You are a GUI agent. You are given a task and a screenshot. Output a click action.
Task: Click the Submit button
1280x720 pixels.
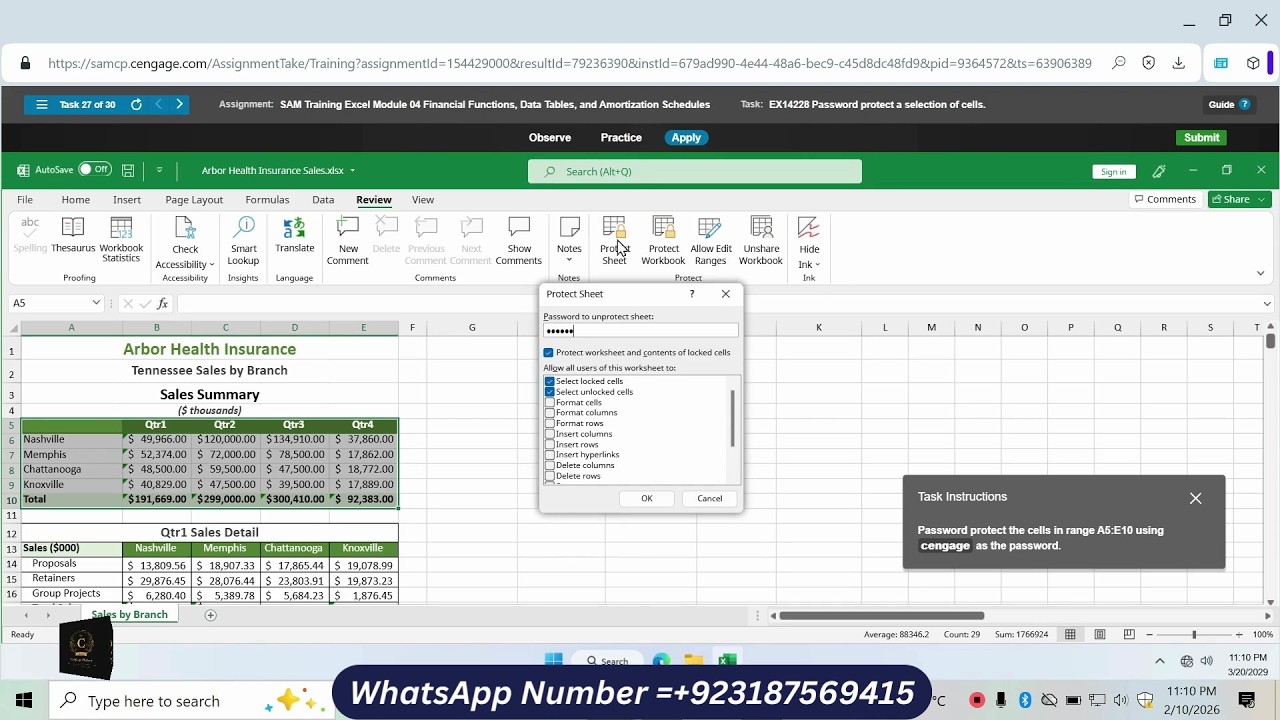coord(1202,137)
